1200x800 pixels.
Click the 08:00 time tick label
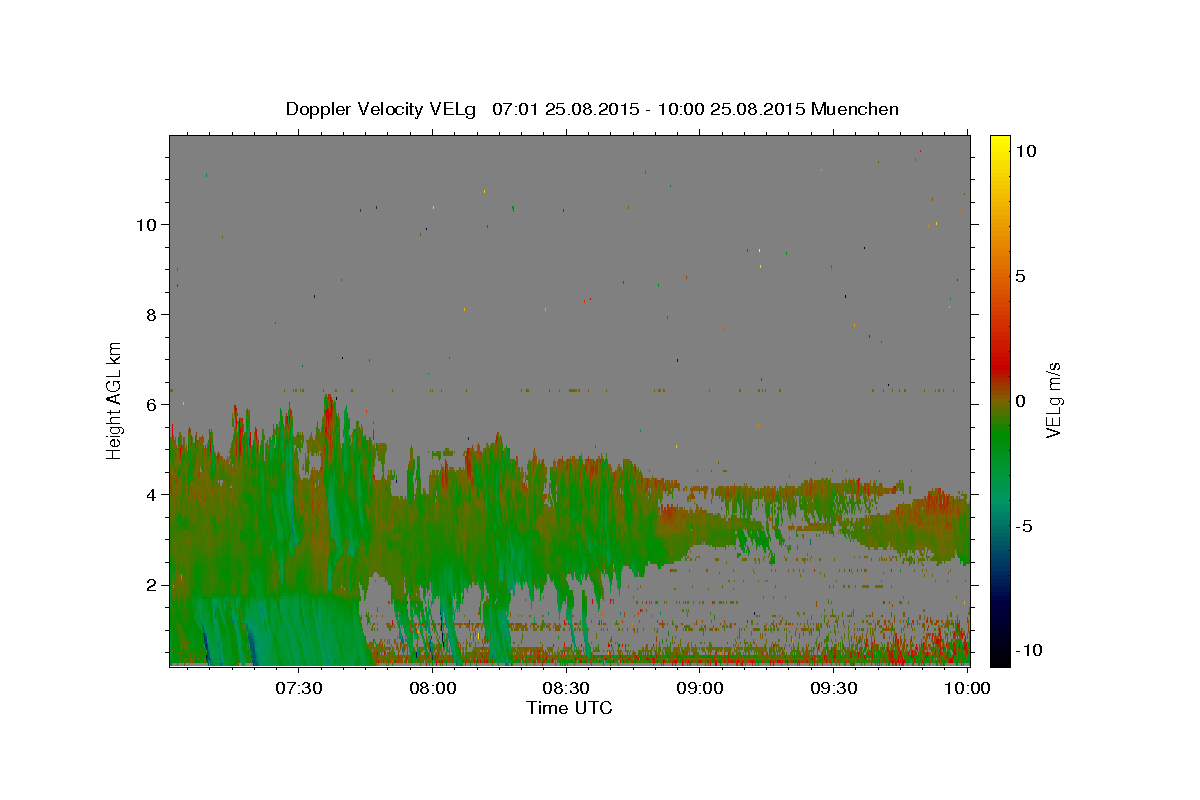pyautogui.click(x=432, y=688)
